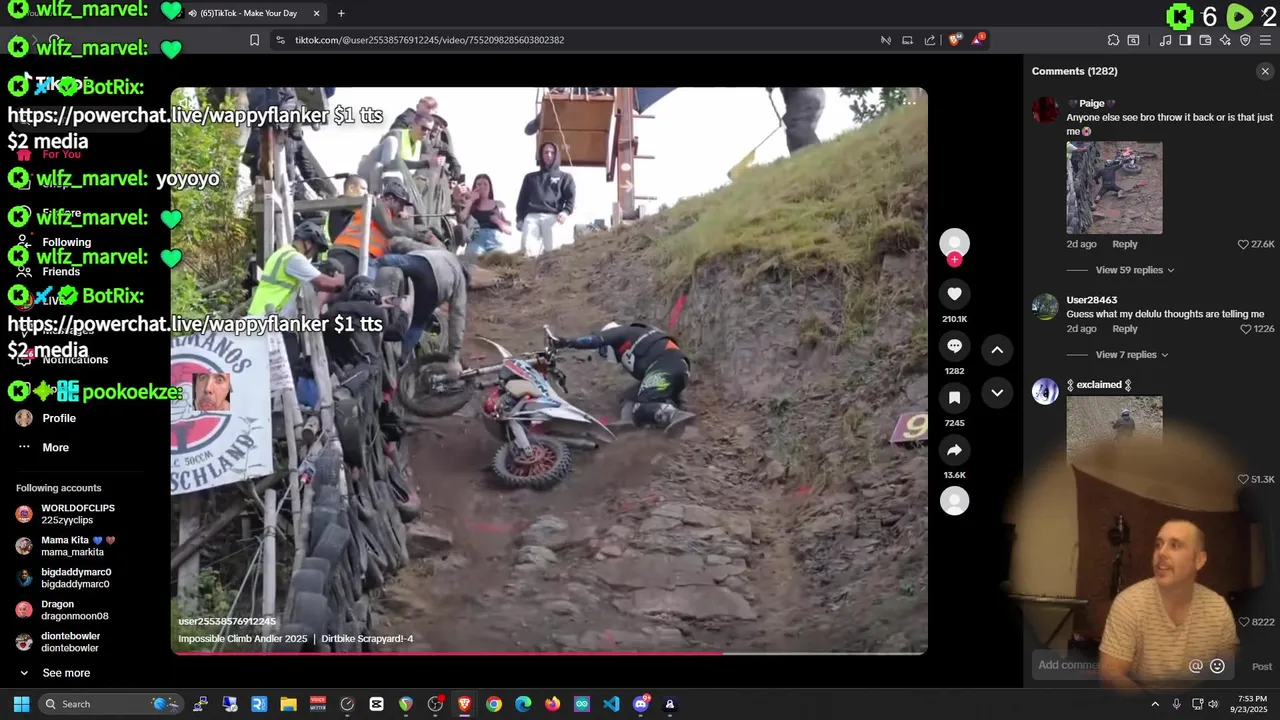Viewport: 1280px width, 720px height.
Task: View Paige's comment image attachment
Action: click(1114, 188)
